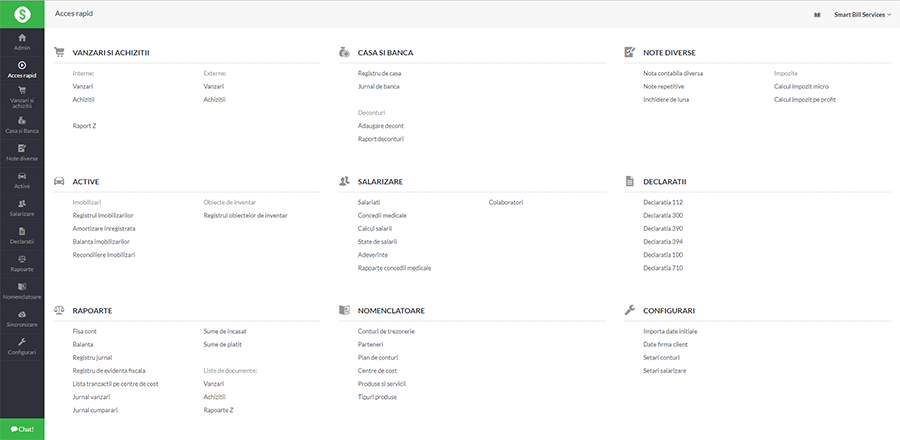
Task: Open Active in the sidebar
Action: pyautogui.click(x=22, y=181)
